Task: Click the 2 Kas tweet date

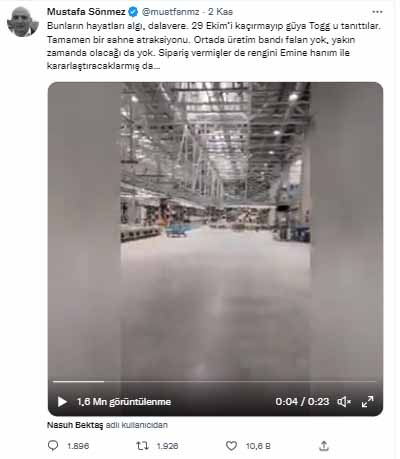Action: pyautogui.click(x=220, y=12)
